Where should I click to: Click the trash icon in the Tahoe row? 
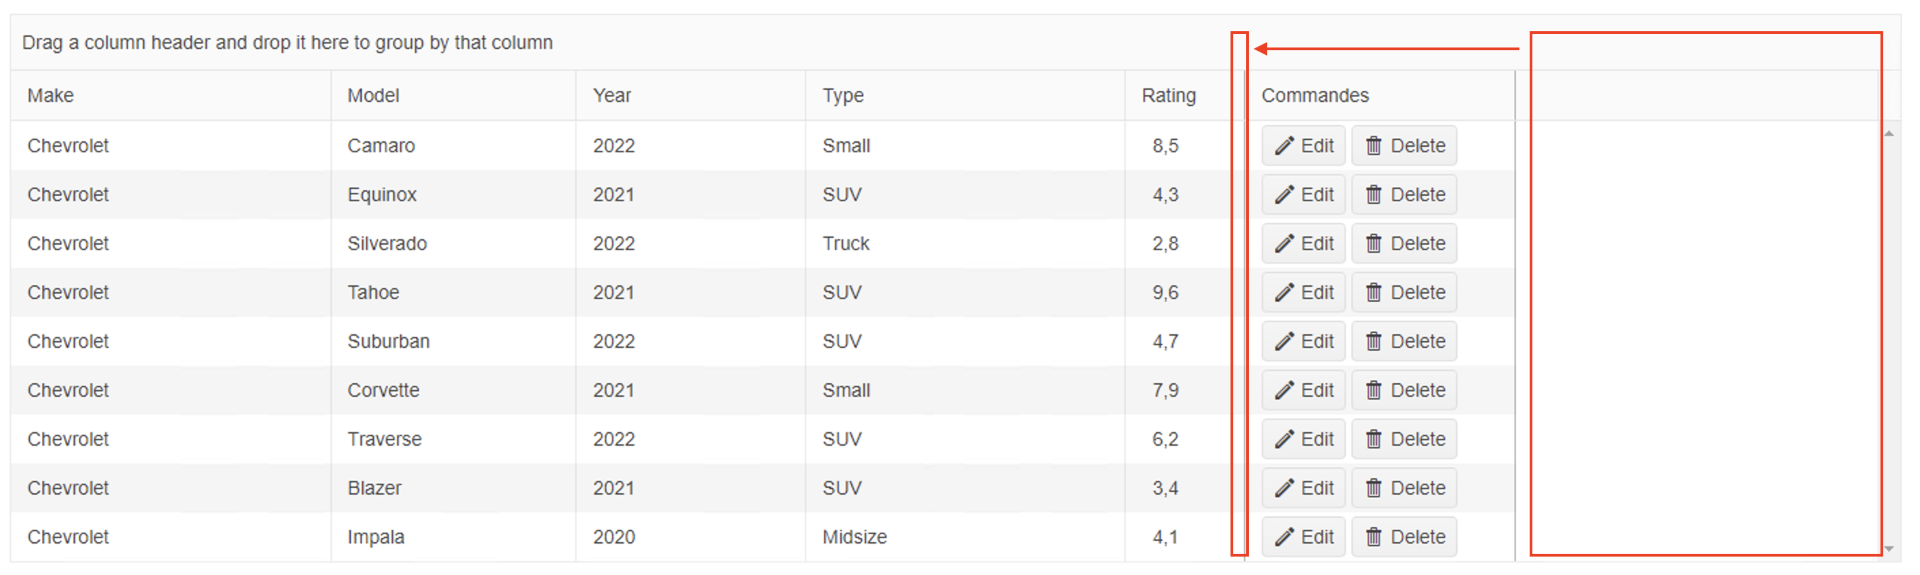click(1374, 293)
